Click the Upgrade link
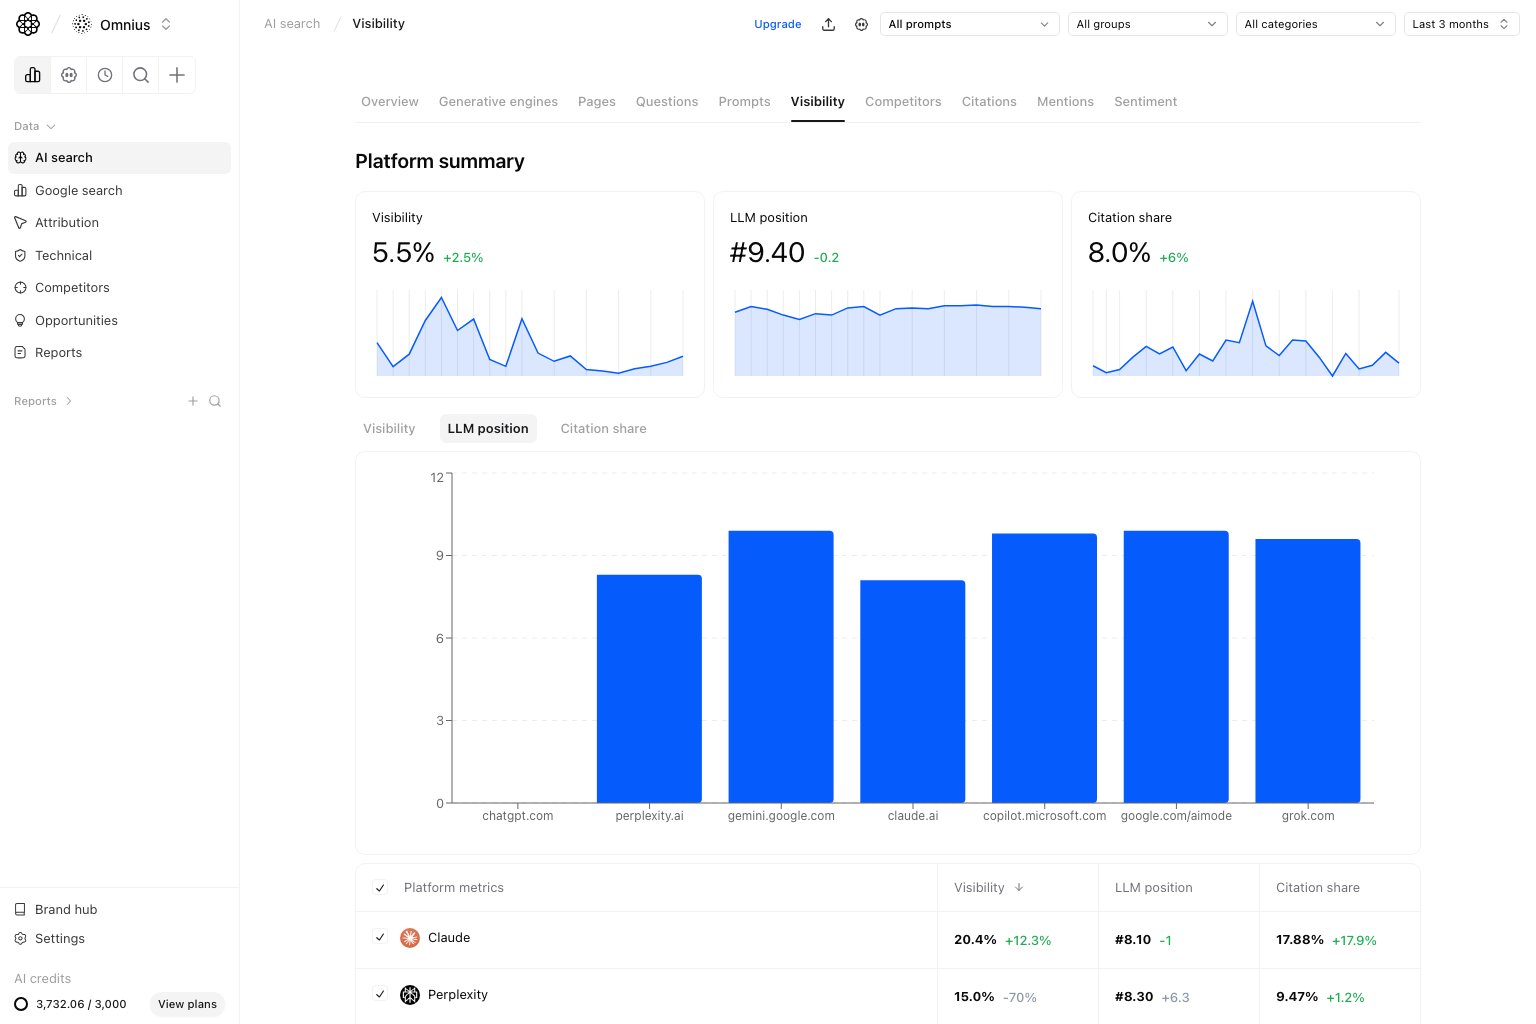Viewport: 1536px width, 1024px height. click(x=777, y=24)
